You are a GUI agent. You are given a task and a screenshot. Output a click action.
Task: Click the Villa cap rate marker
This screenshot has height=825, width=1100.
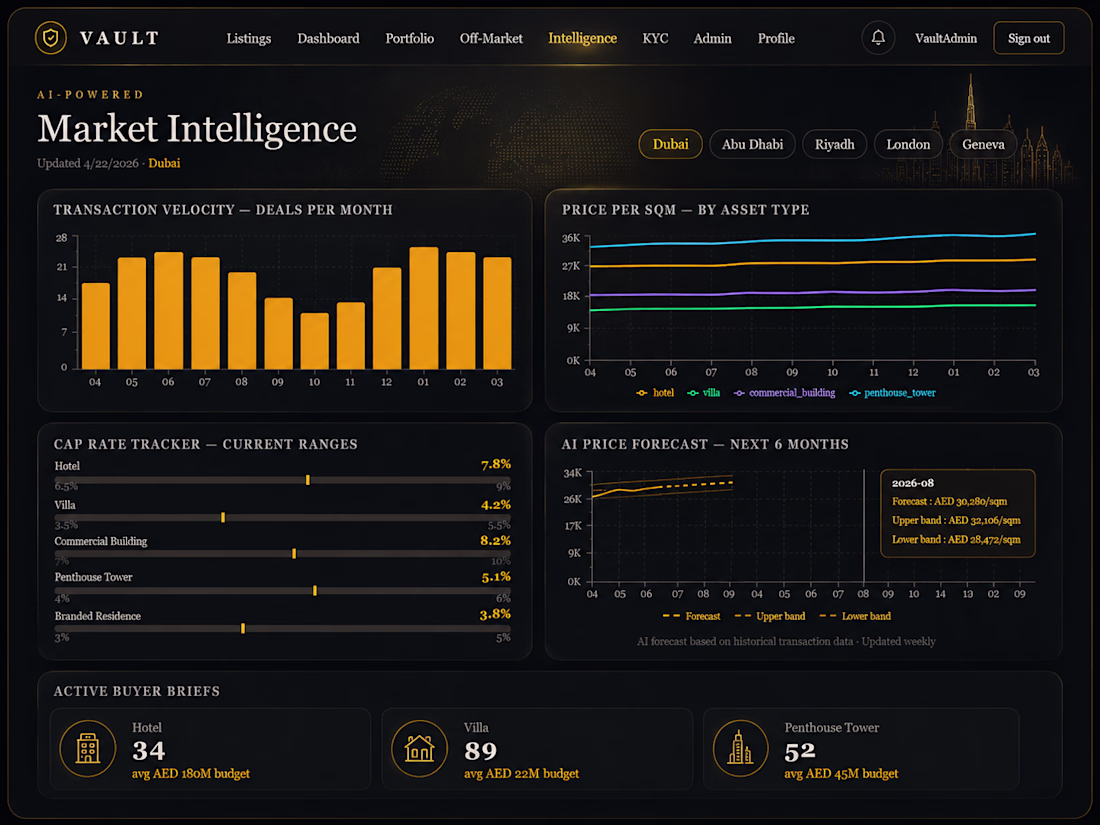pyautogui.click(x=223, y=517)
